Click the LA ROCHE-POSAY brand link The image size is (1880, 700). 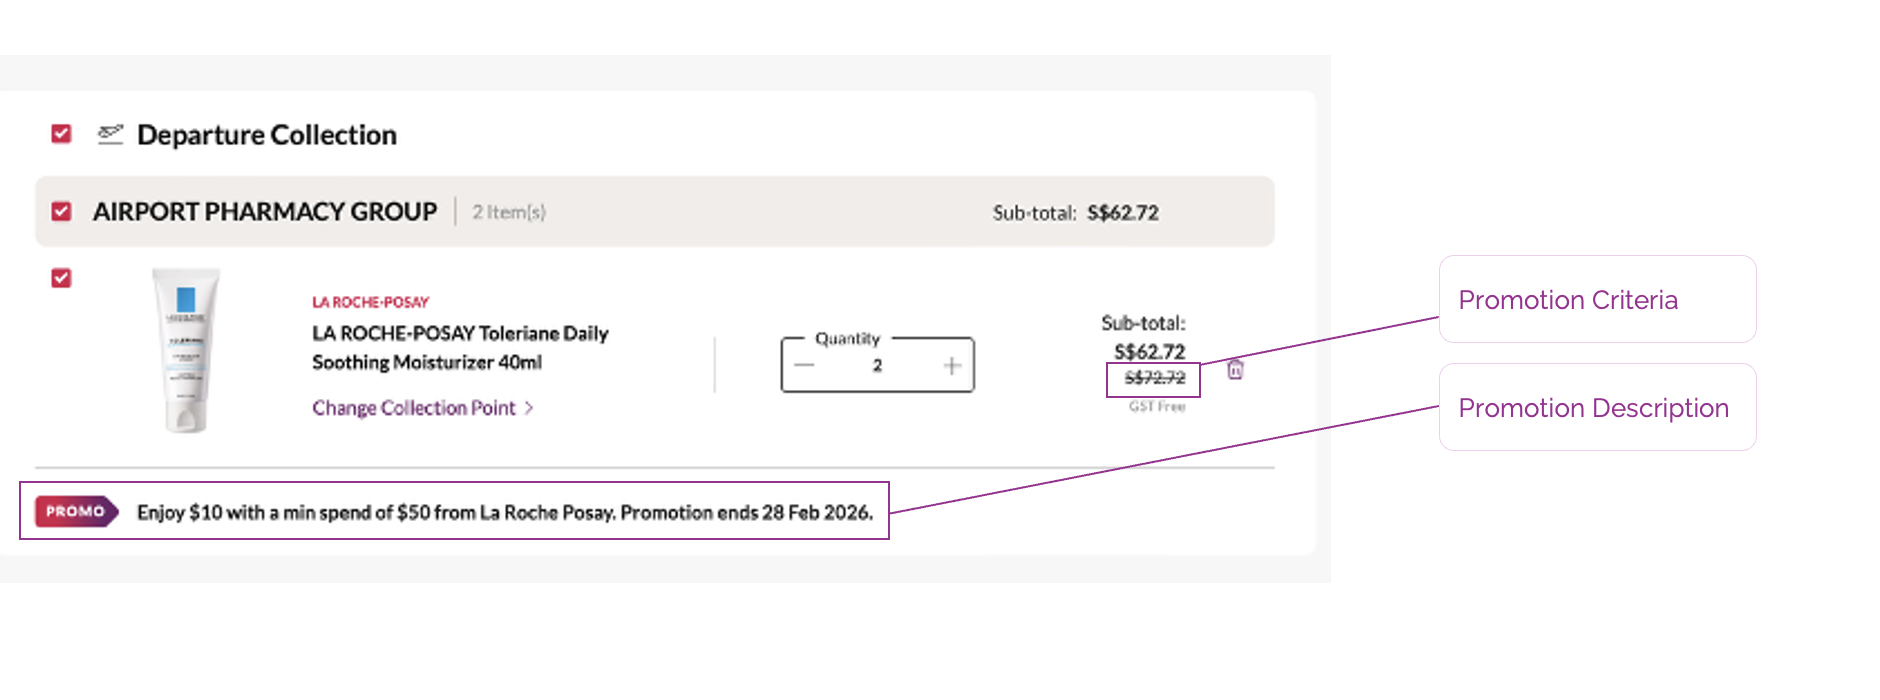(370, 302)
